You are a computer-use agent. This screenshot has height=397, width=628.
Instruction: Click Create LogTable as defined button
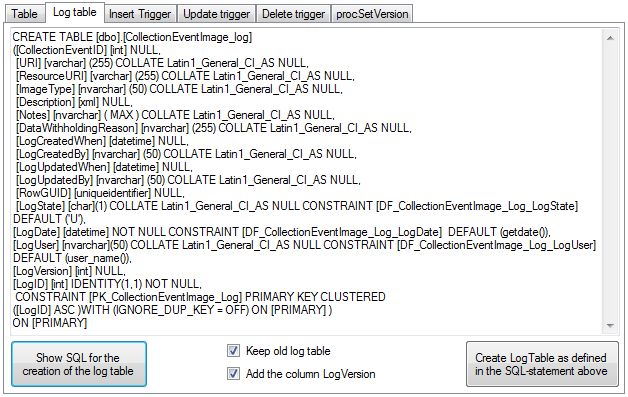tap(542, 364)
